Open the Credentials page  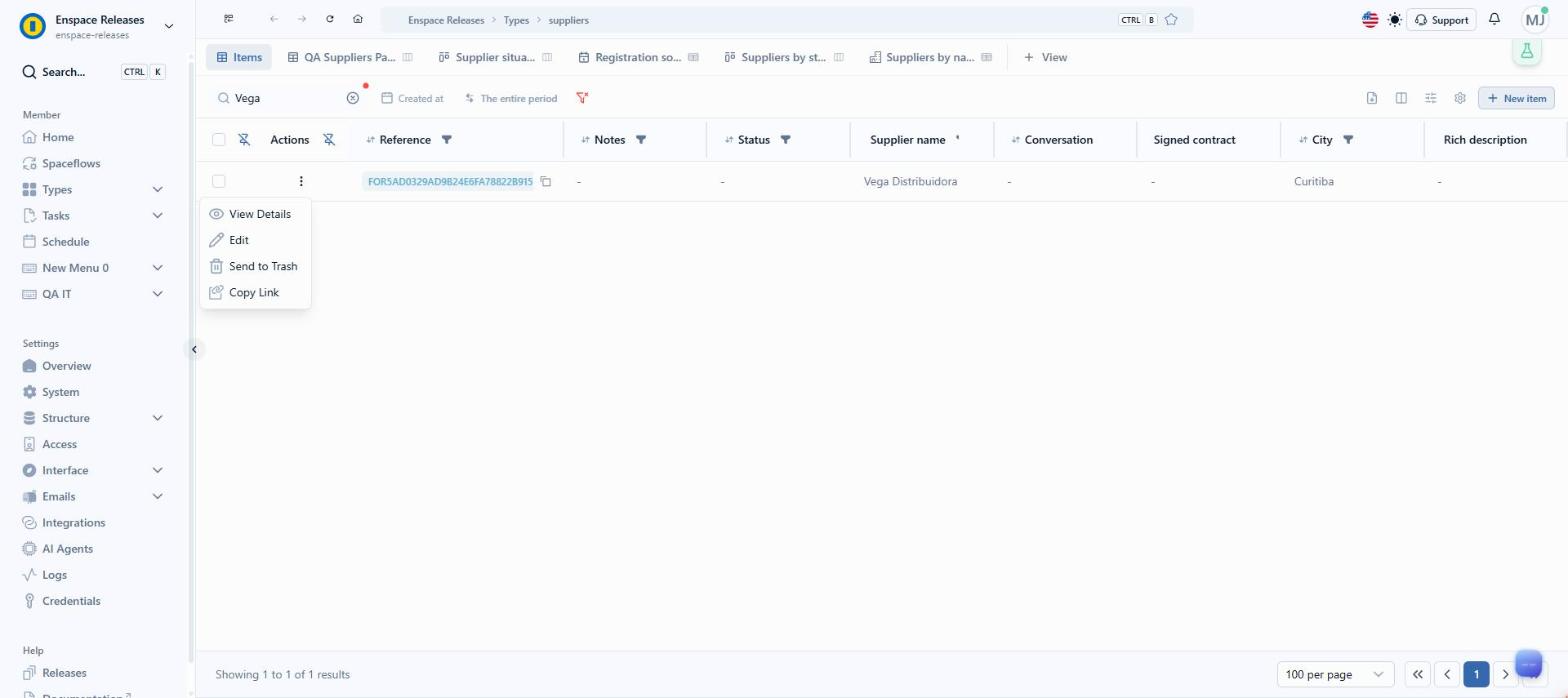tap(71, 600)
